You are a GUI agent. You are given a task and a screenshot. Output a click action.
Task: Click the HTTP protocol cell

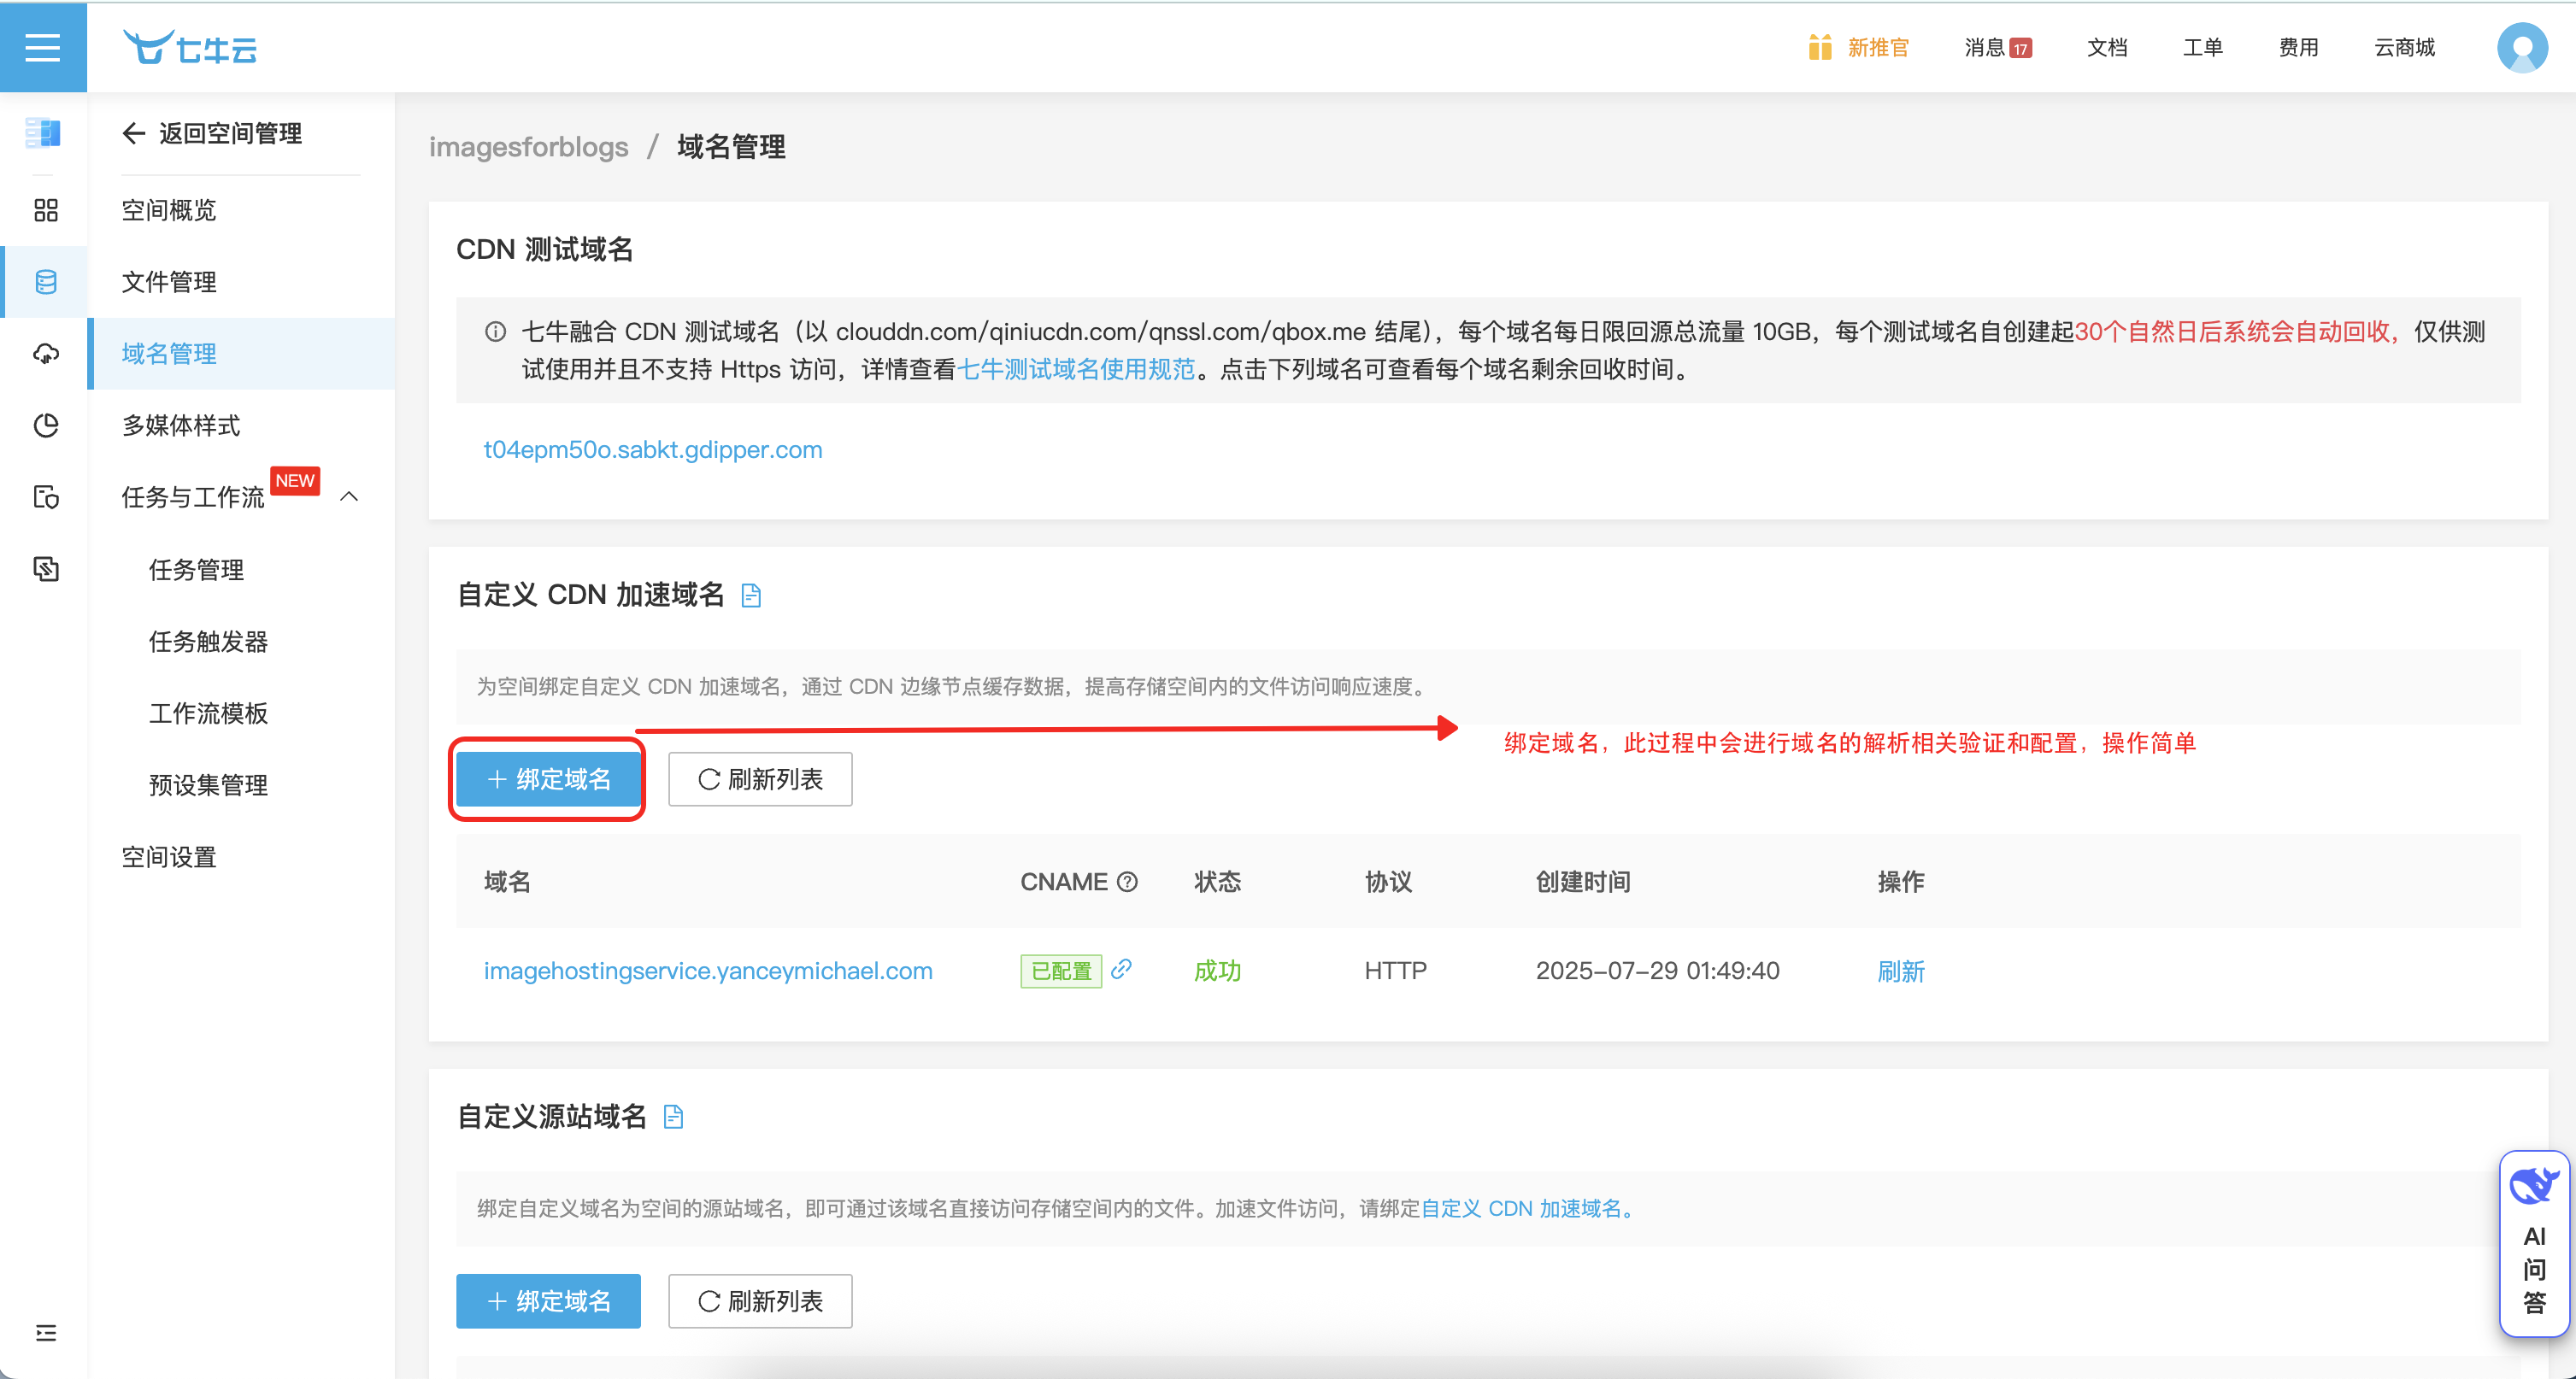(x=1396, y=971)
